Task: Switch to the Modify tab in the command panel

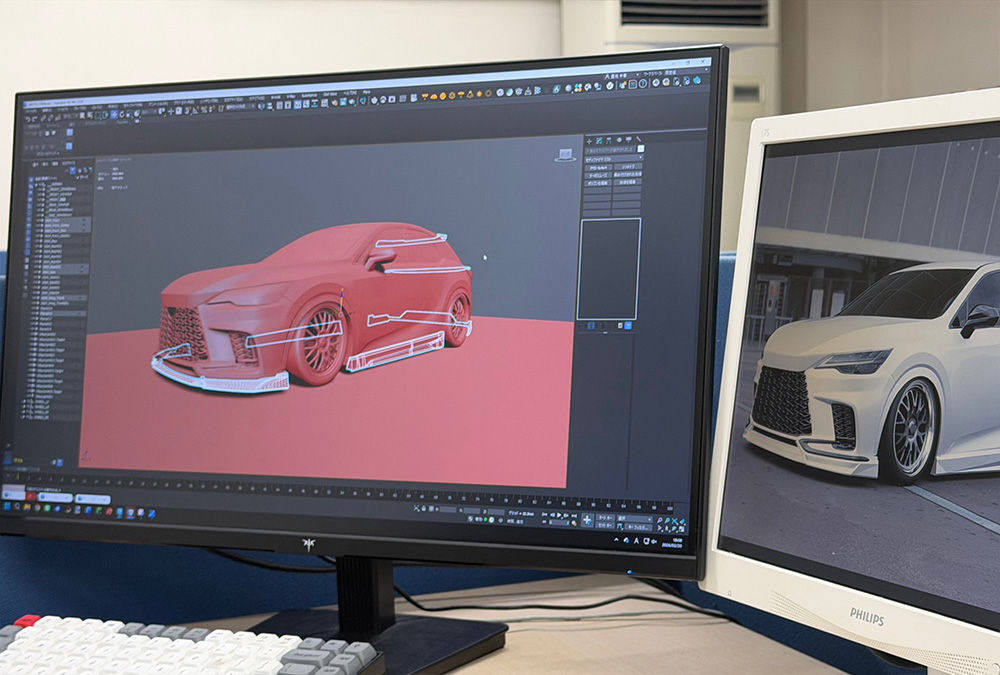Action: point(599,140)
